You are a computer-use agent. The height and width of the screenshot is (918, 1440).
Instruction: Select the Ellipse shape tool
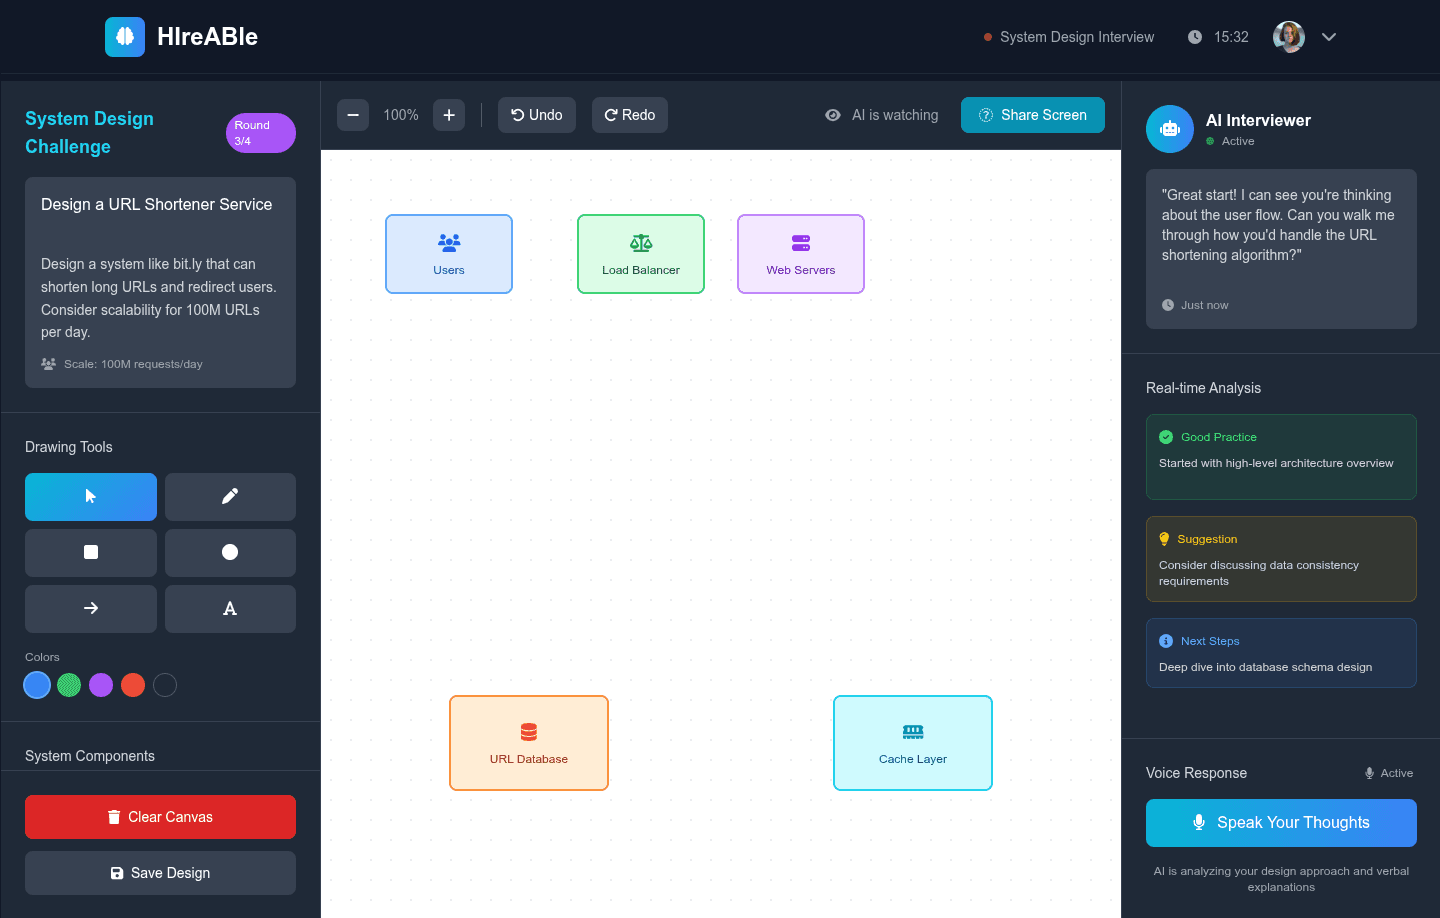click(230, 553)
